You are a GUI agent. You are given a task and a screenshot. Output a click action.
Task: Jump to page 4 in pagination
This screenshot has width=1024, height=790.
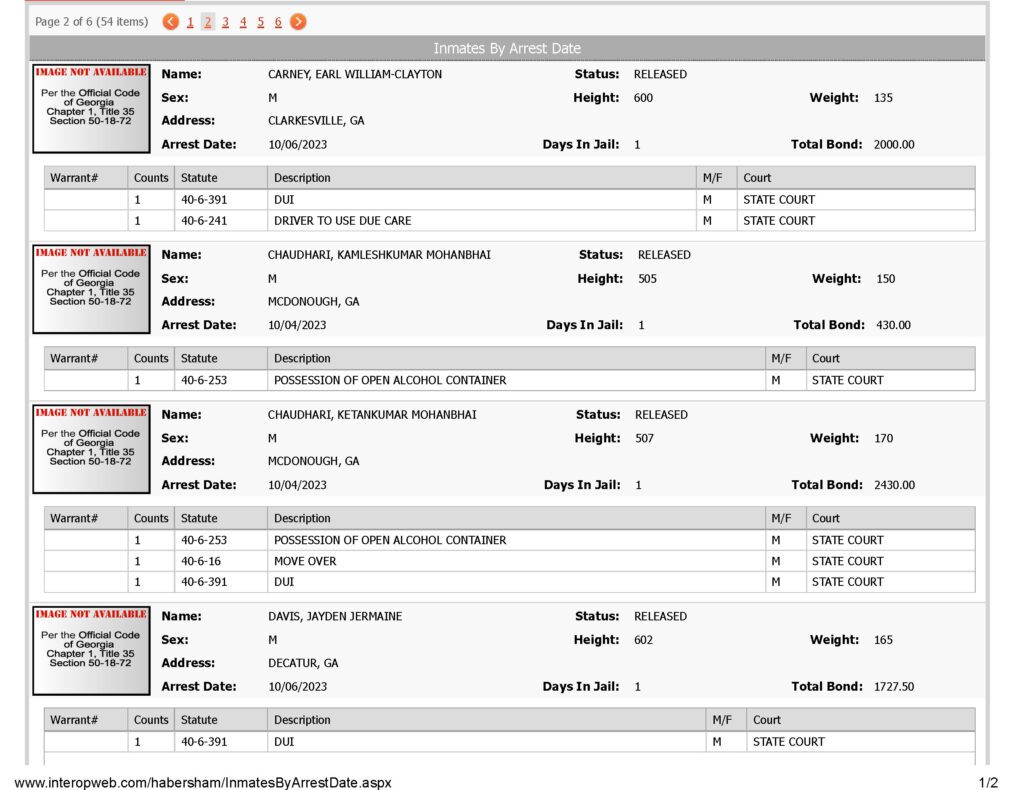pyautogui.click(x=243, y=22)
